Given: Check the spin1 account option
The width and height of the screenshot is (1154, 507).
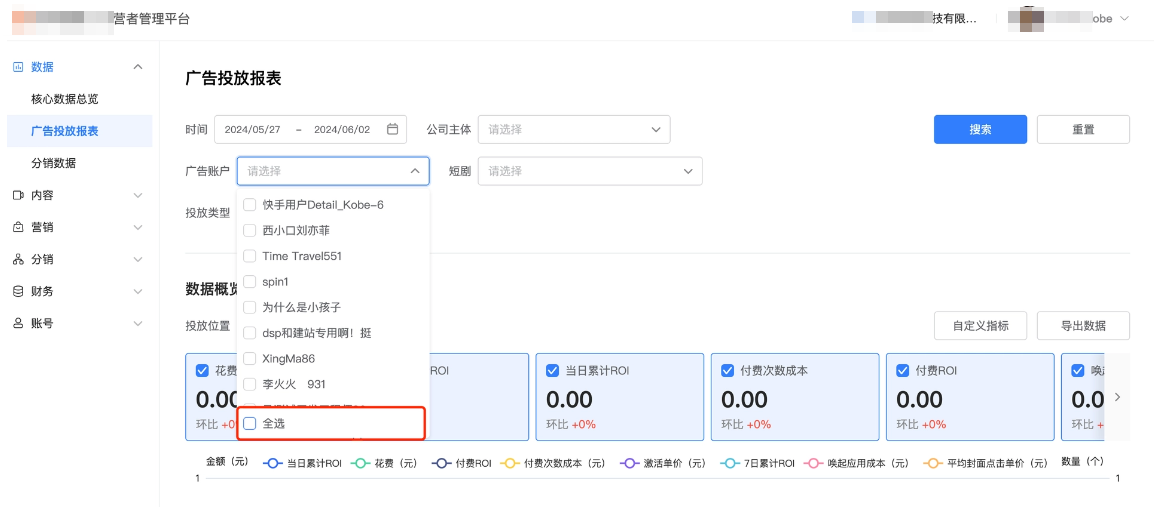Looking at the screenshot, I should 249,282.
